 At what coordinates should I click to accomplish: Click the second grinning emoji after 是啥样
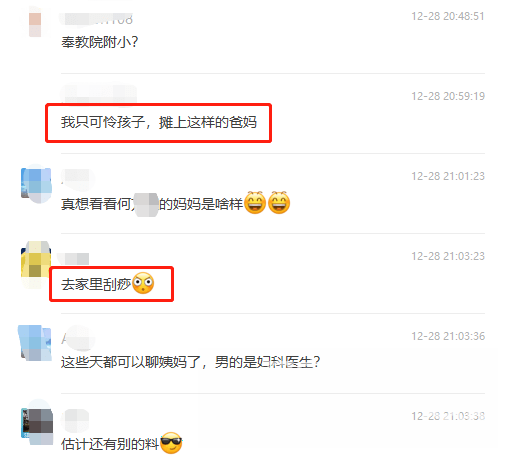tap(279, 202)
